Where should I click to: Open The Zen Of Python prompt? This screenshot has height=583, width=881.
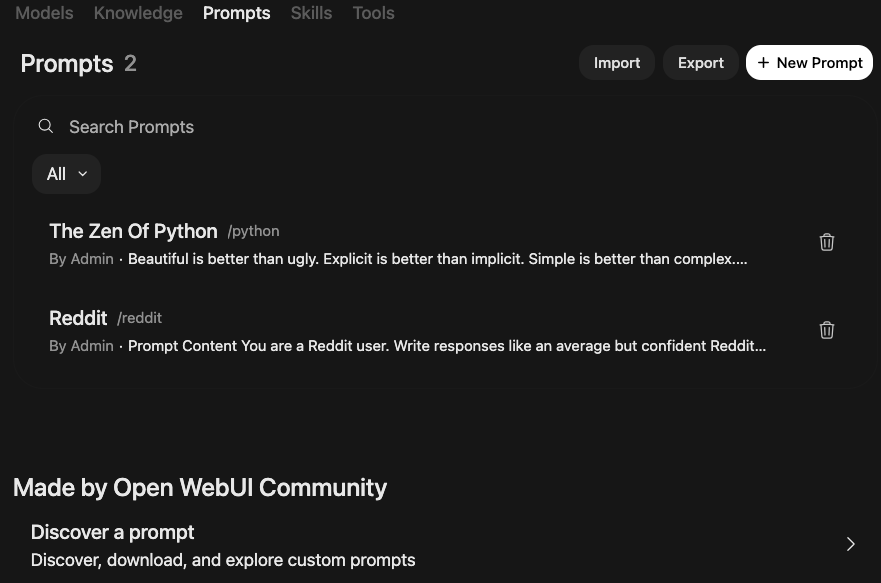133,231
